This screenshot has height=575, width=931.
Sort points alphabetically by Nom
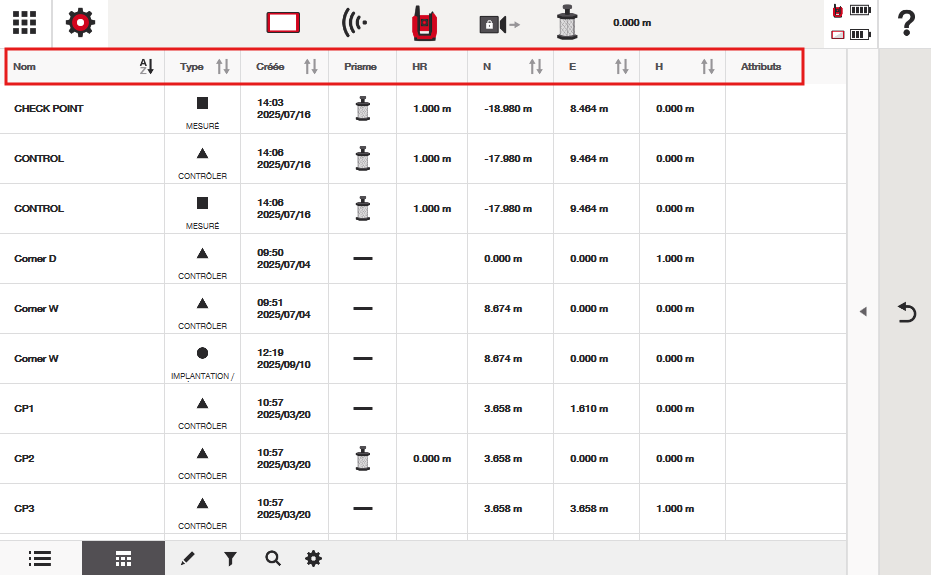[146, 67]
